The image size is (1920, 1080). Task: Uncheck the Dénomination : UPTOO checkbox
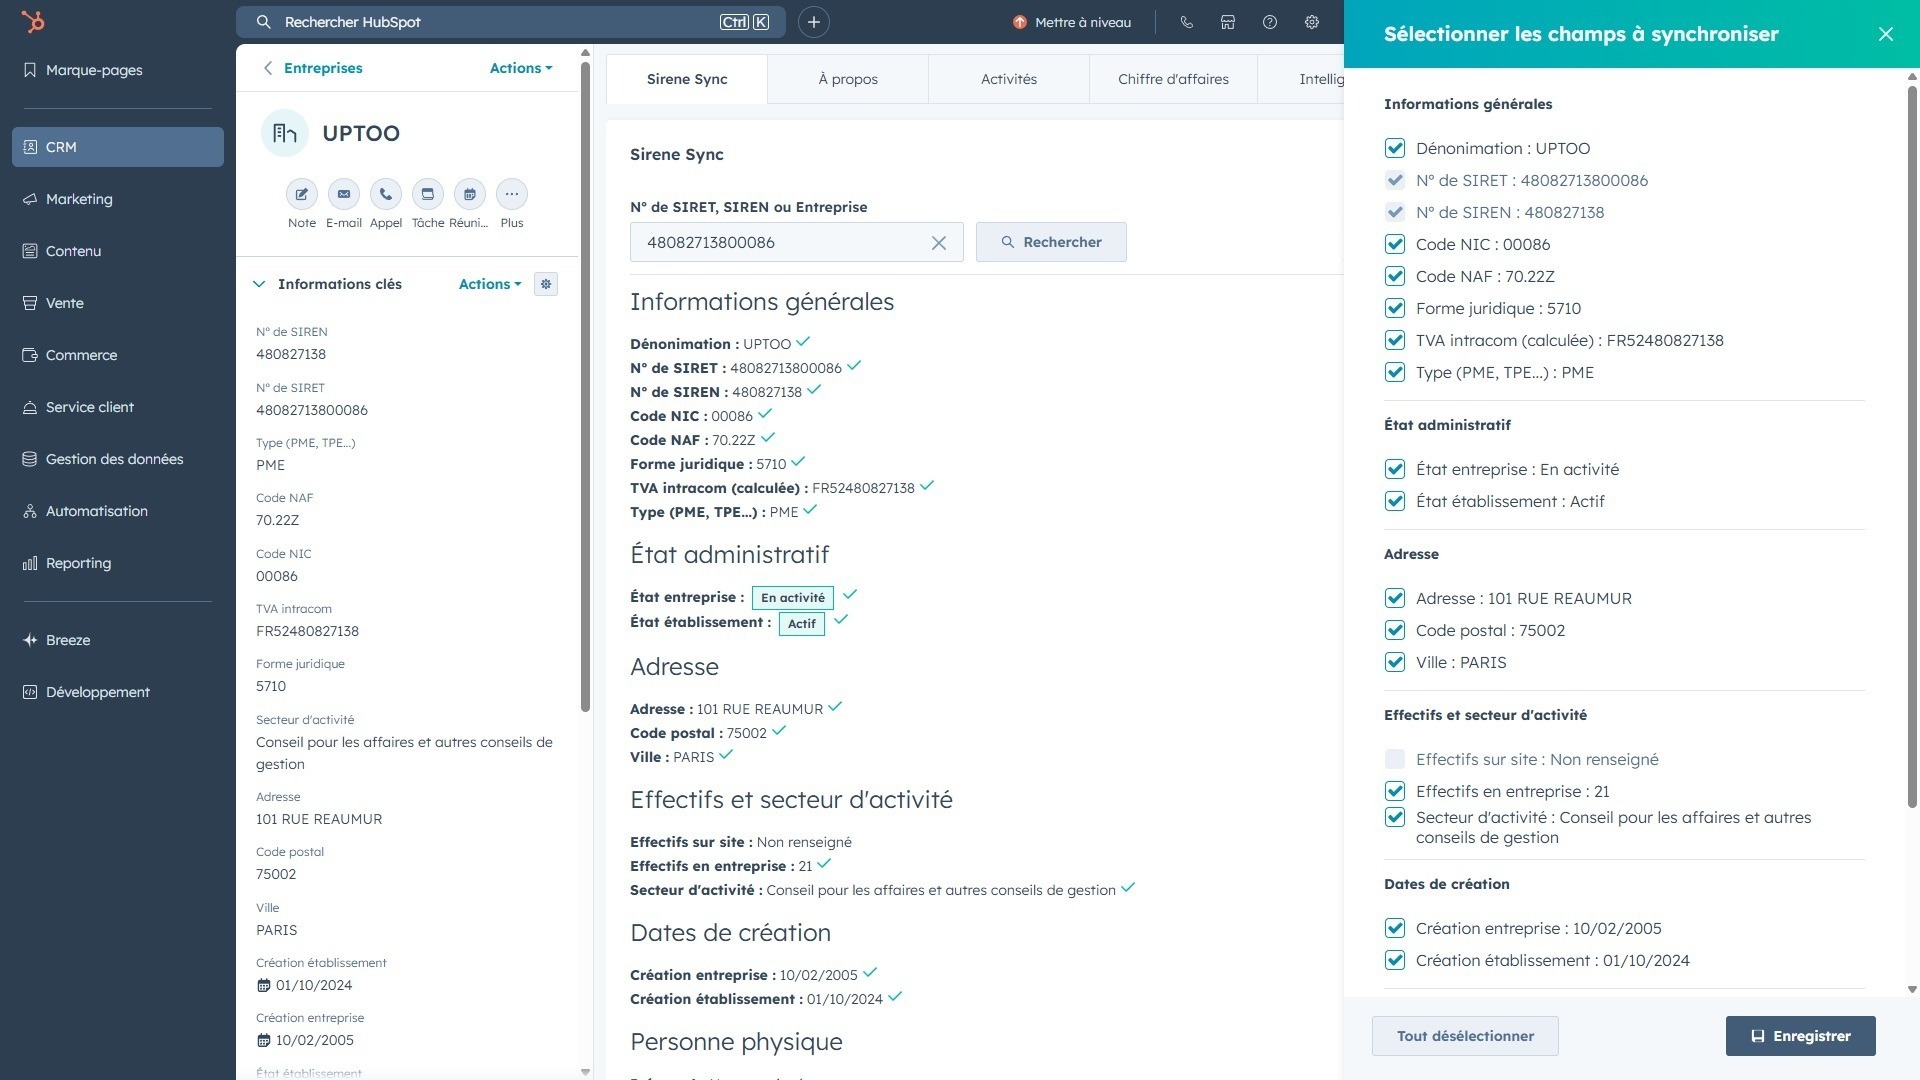pos(1395,148)
